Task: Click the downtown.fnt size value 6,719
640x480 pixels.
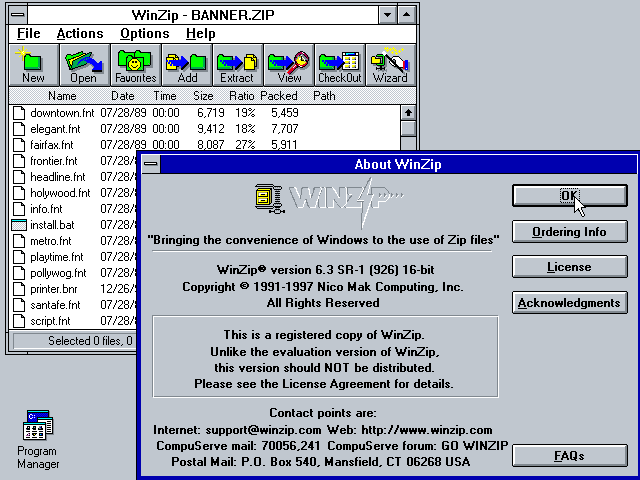Action: click(x=211, y=113)
